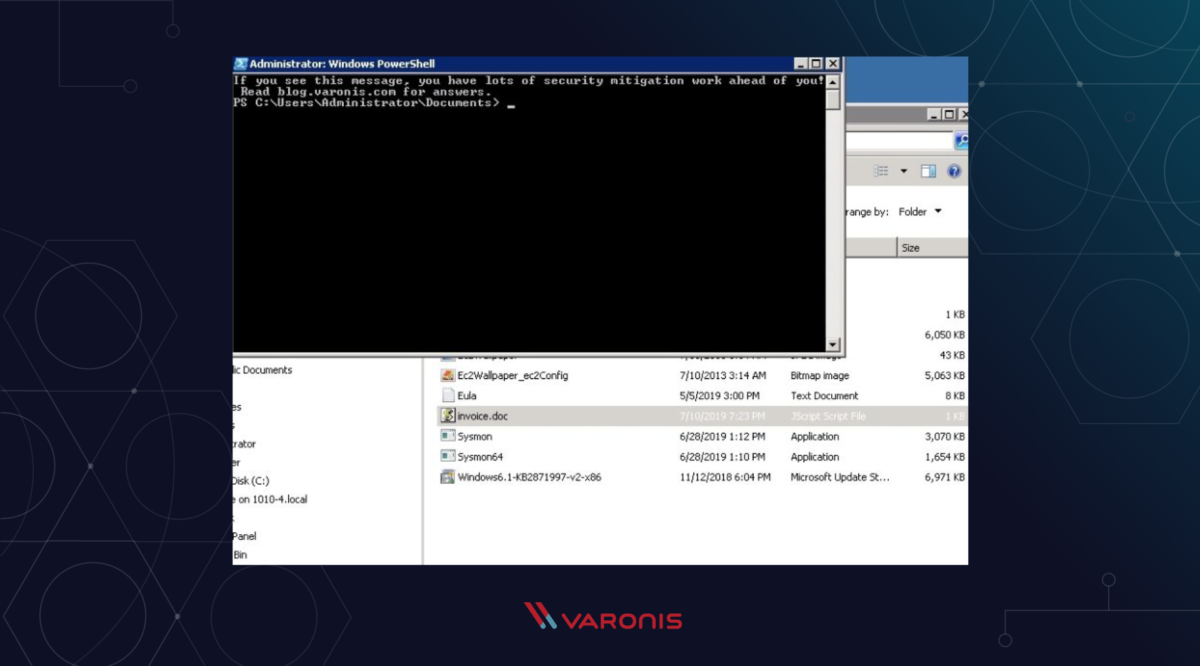Click the Sysmon application icon
Viewport: 1200px width, 666px height.
tap(449, 436)
